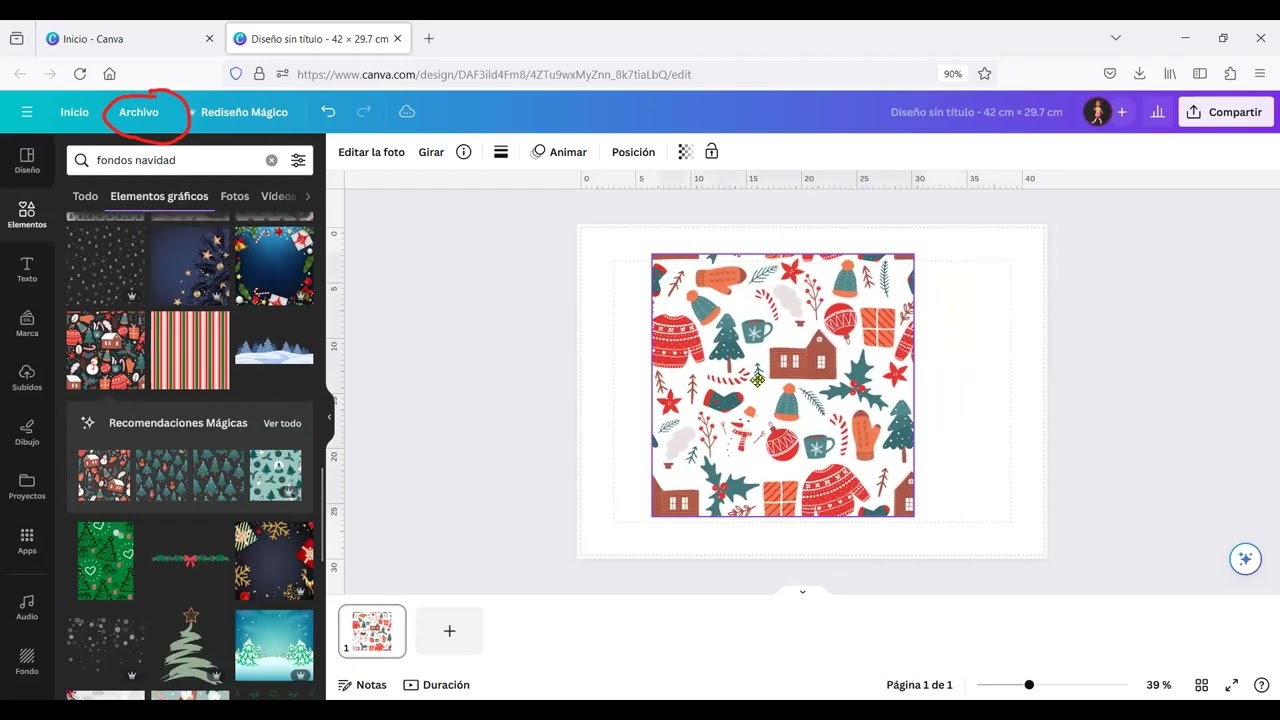Click the Ver todo link
Screen dimensions: 1280x720
282,423
